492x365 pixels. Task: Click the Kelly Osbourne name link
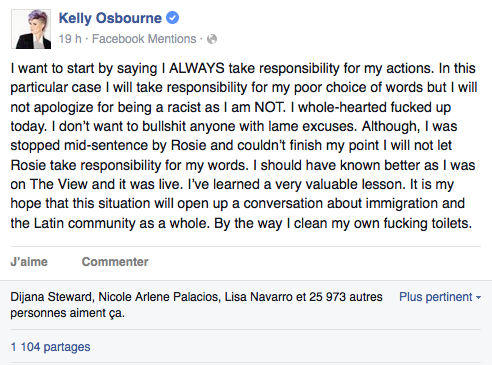click(110, 18)
